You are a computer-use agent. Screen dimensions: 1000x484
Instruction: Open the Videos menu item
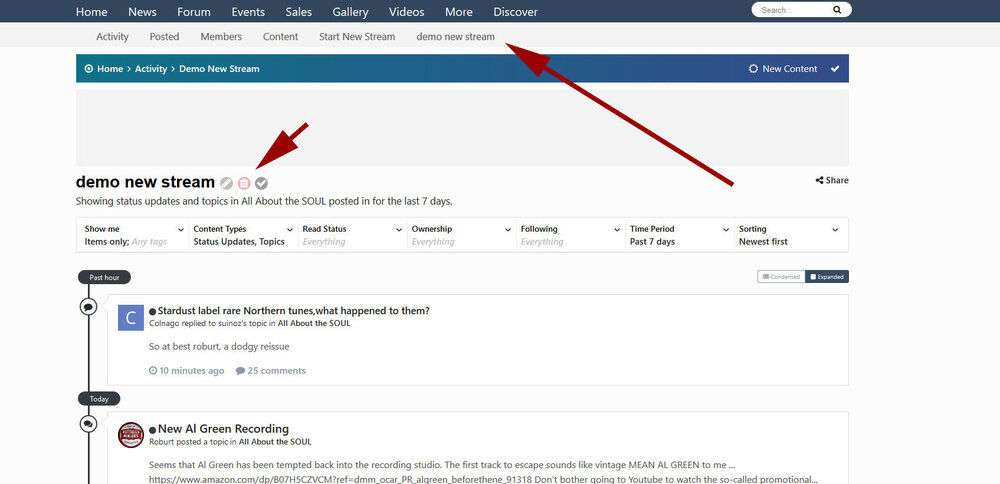coord(406,11)
